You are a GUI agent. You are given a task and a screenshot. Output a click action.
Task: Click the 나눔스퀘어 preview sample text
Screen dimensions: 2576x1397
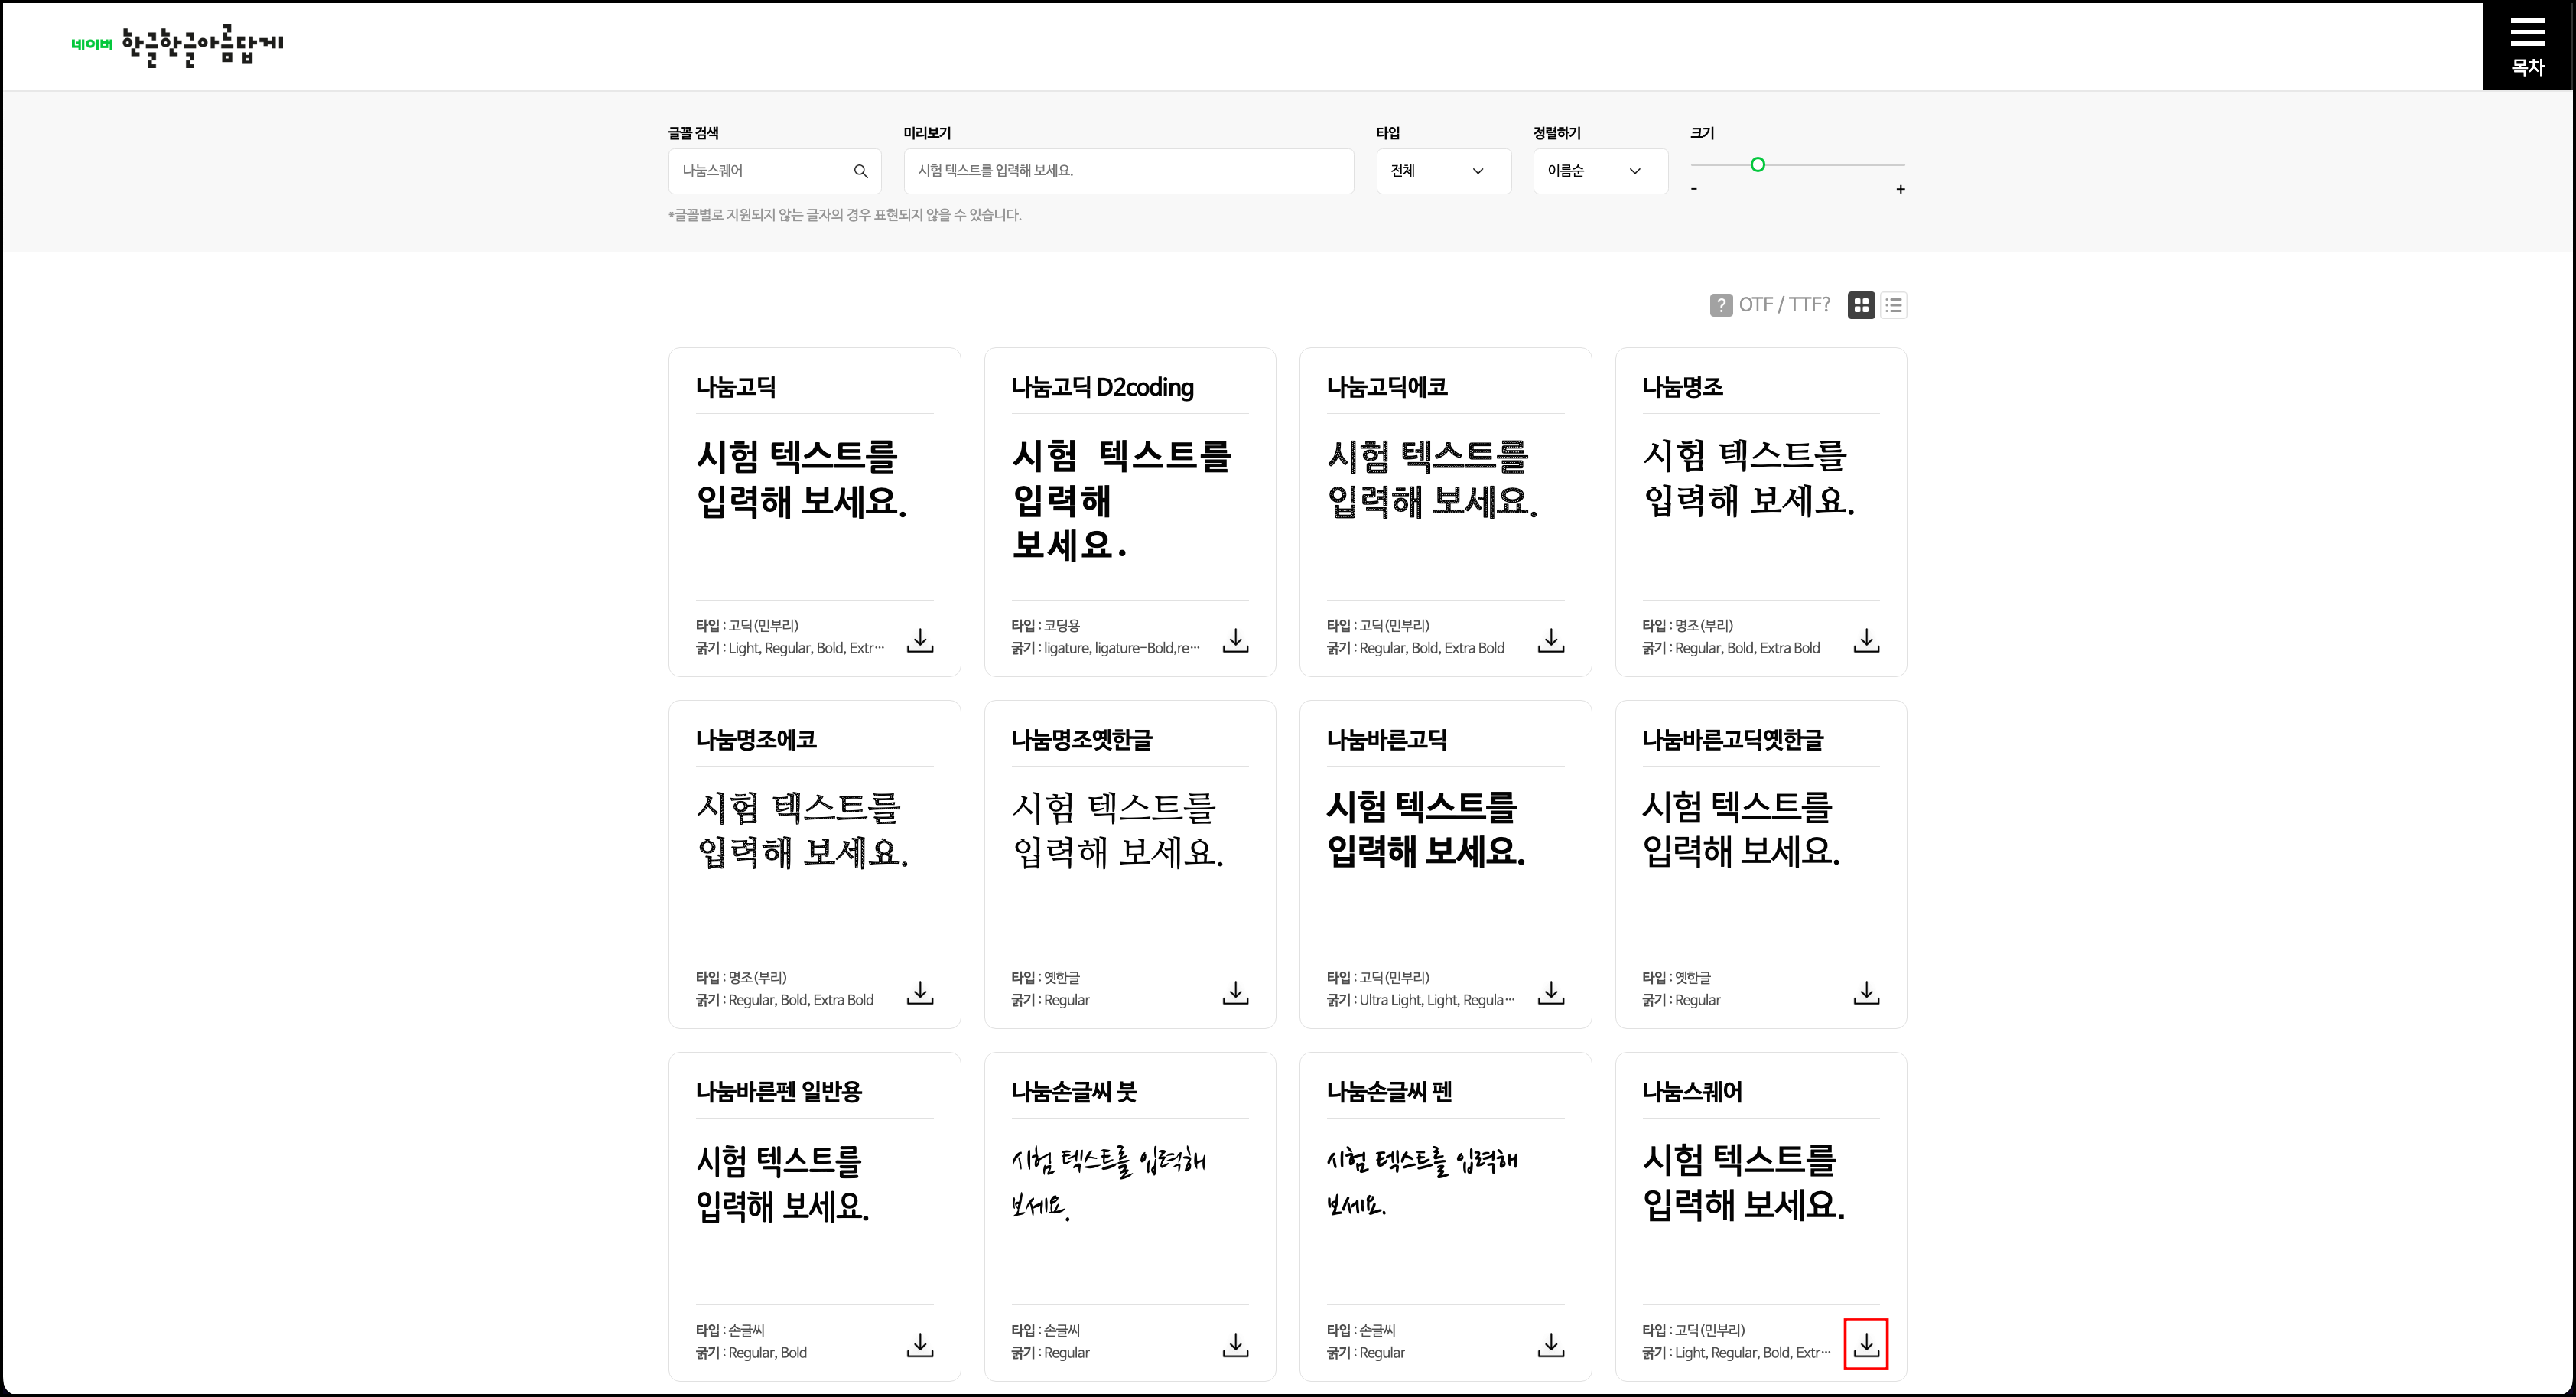[1743, 1182]
